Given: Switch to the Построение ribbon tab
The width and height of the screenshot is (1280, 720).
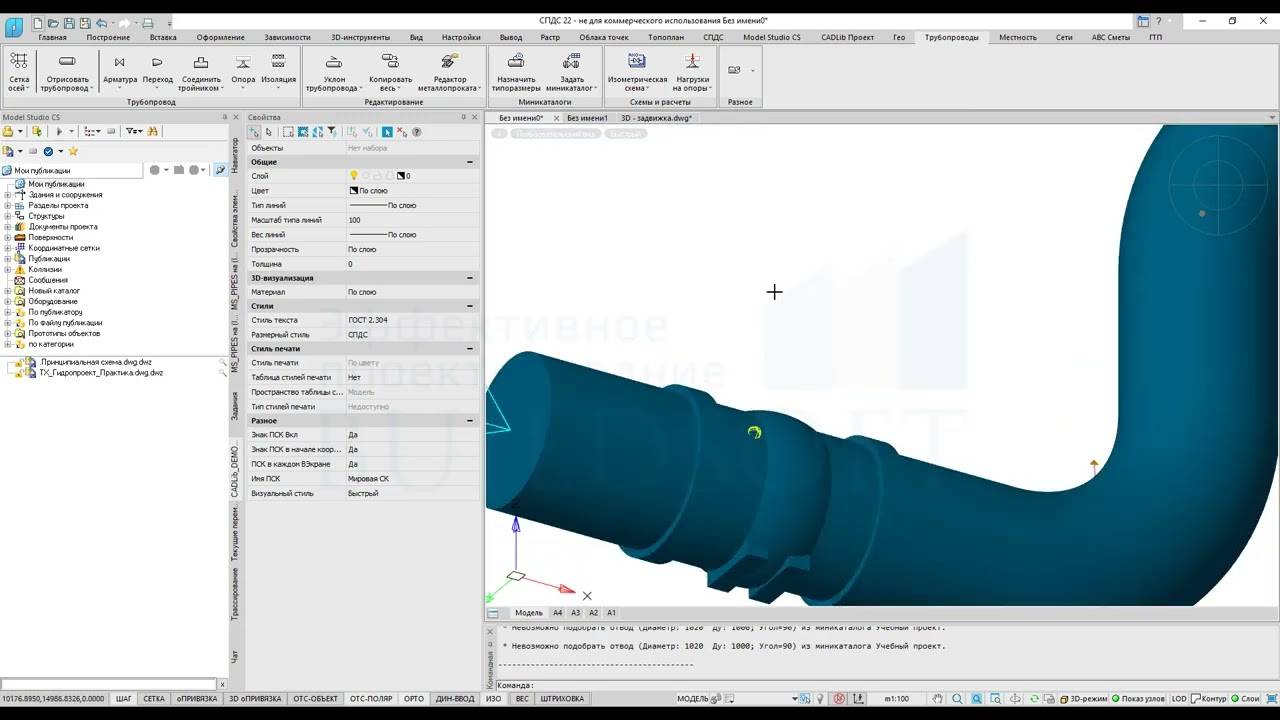Looking at the screenshot, I should [x=108, y=37].
